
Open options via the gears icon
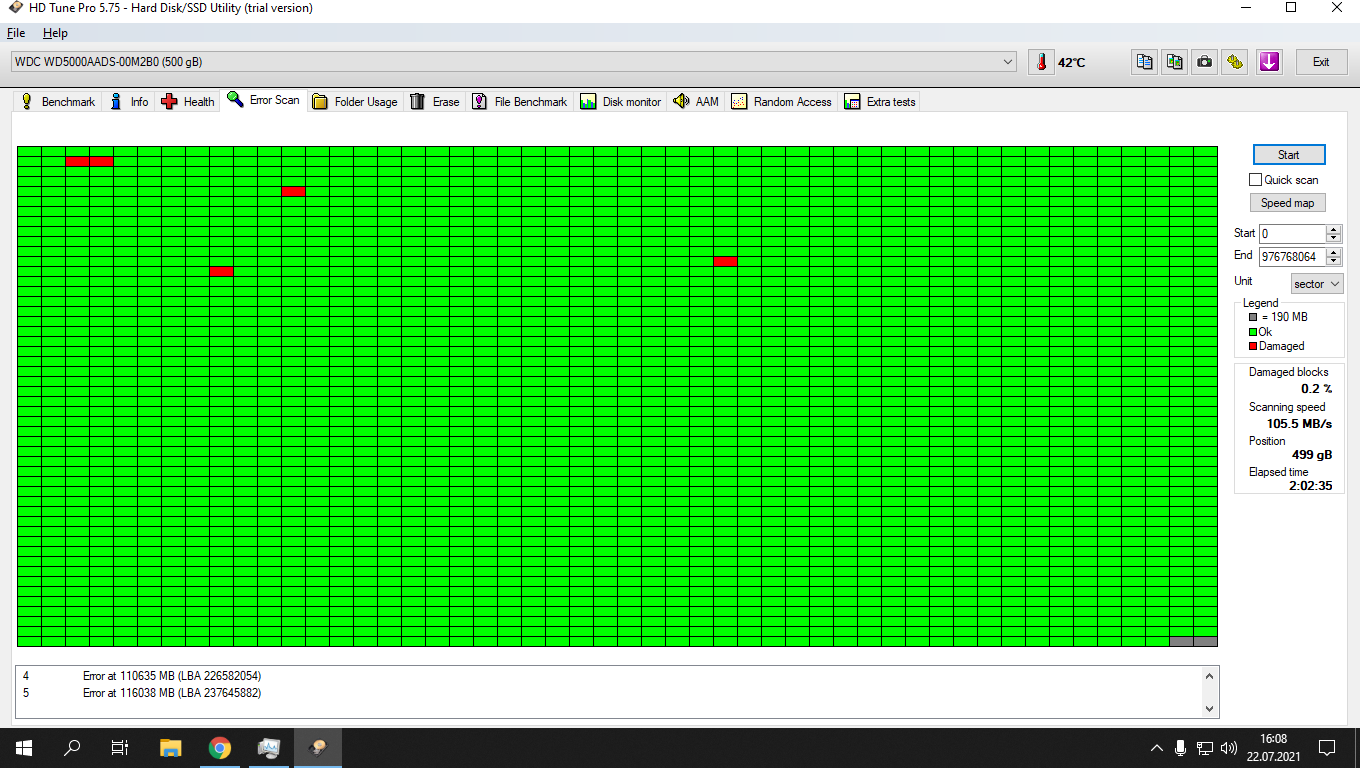tap(1236, 62)
